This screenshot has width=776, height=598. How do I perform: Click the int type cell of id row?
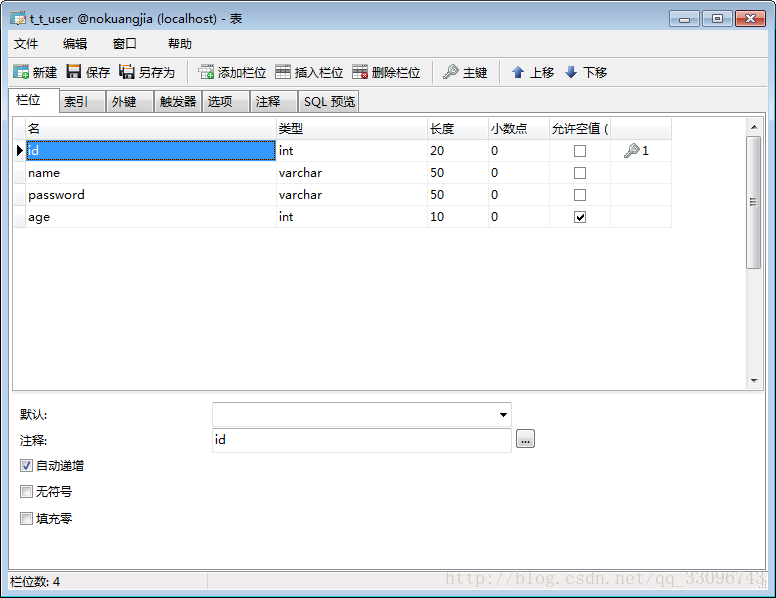pos(351,150)
